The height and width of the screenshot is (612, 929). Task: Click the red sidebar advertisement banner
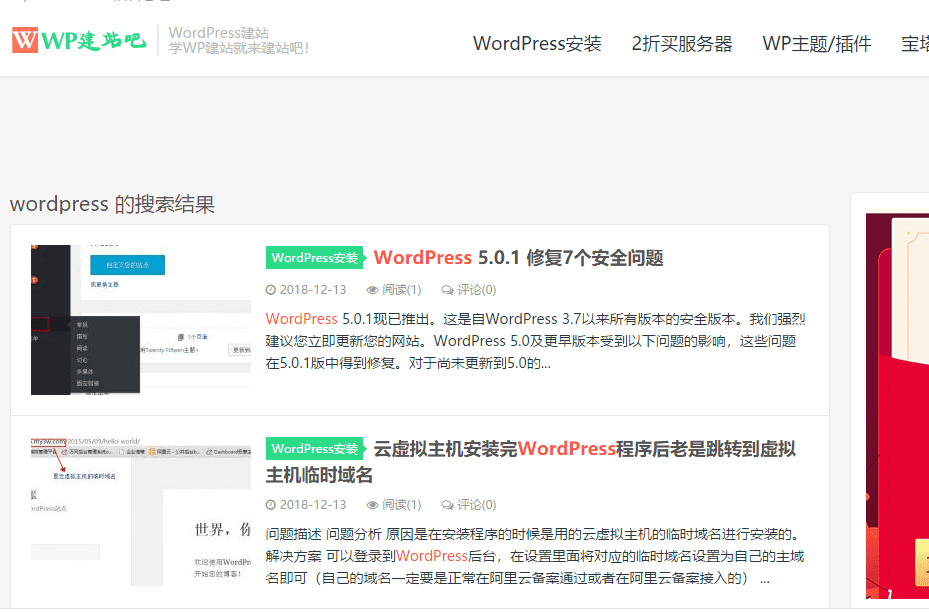[x=896, y=400]
